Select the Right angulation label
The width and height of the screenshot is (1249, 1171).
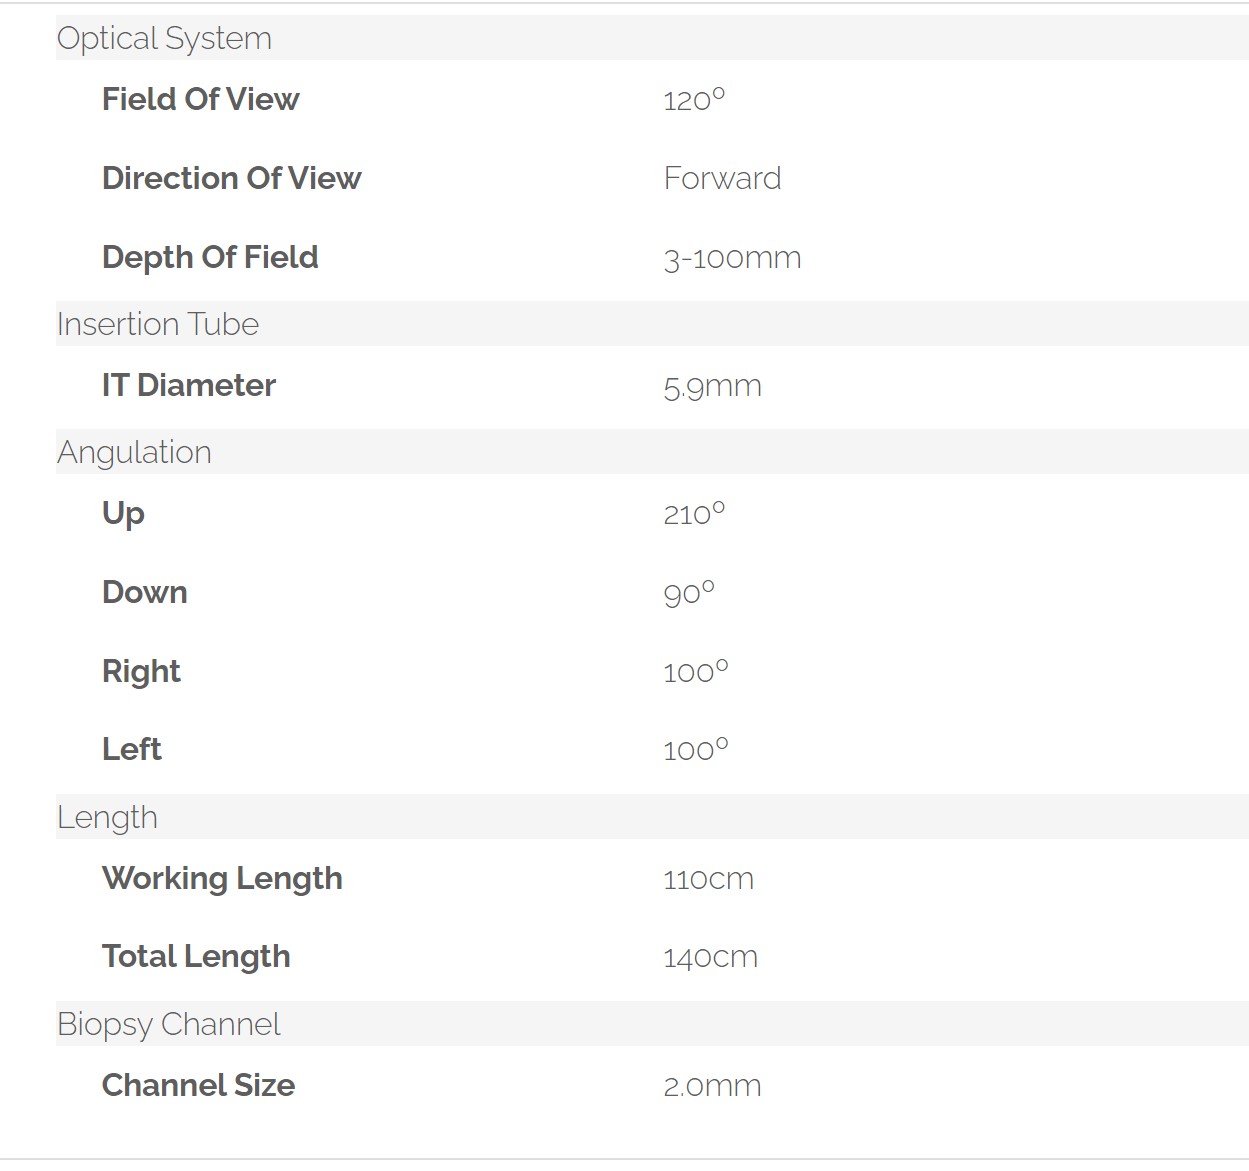tap(141, 671)
